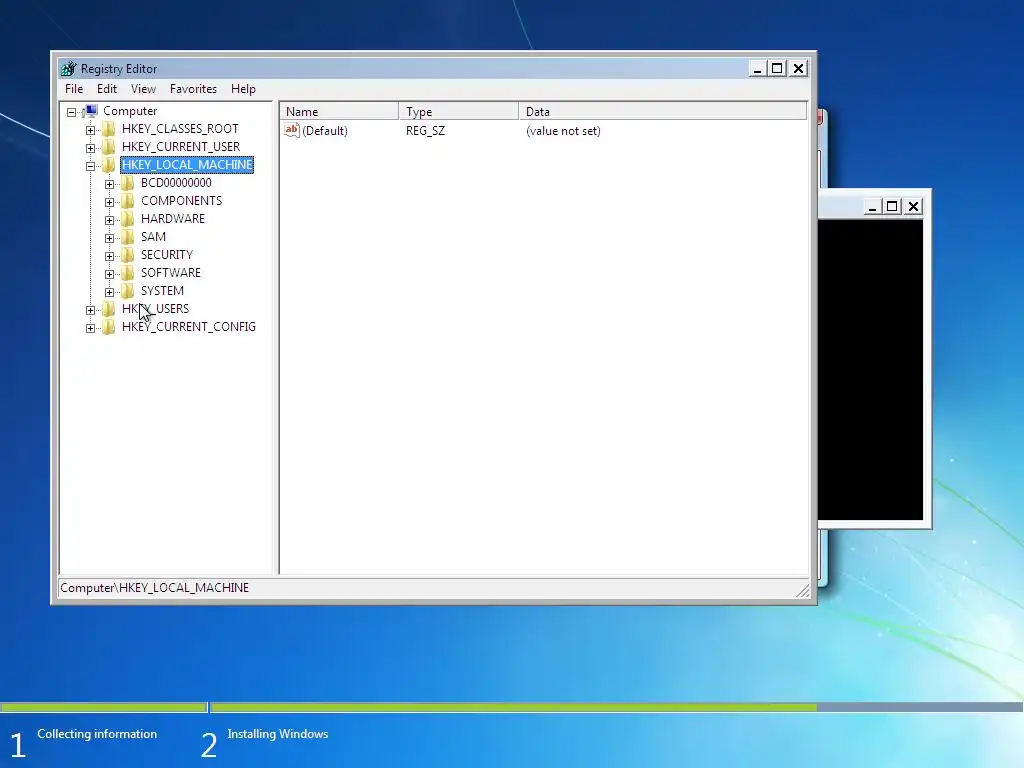Image resolution: width=1024 pixels, height=768 pixels.
Task: Click the REG_SZ type cell
Action: coord(425,131)
